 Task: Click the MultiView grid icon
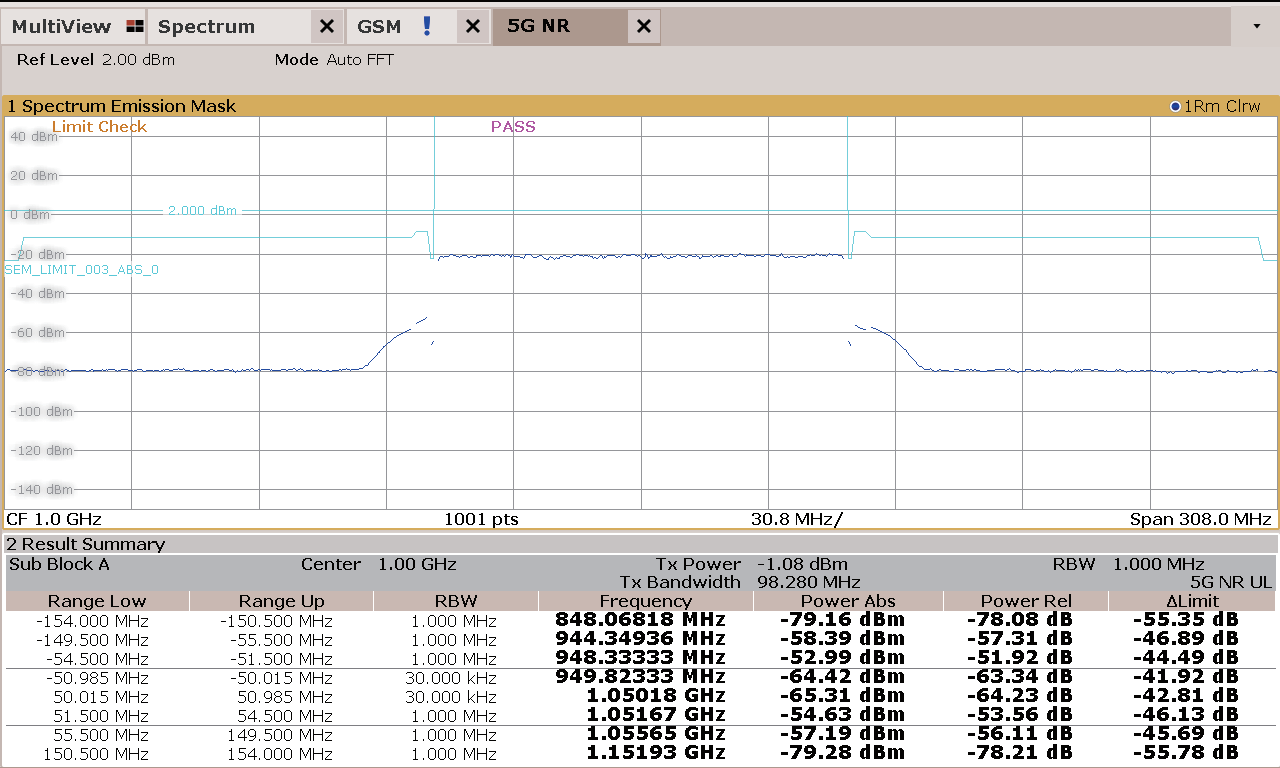point(136,27)
